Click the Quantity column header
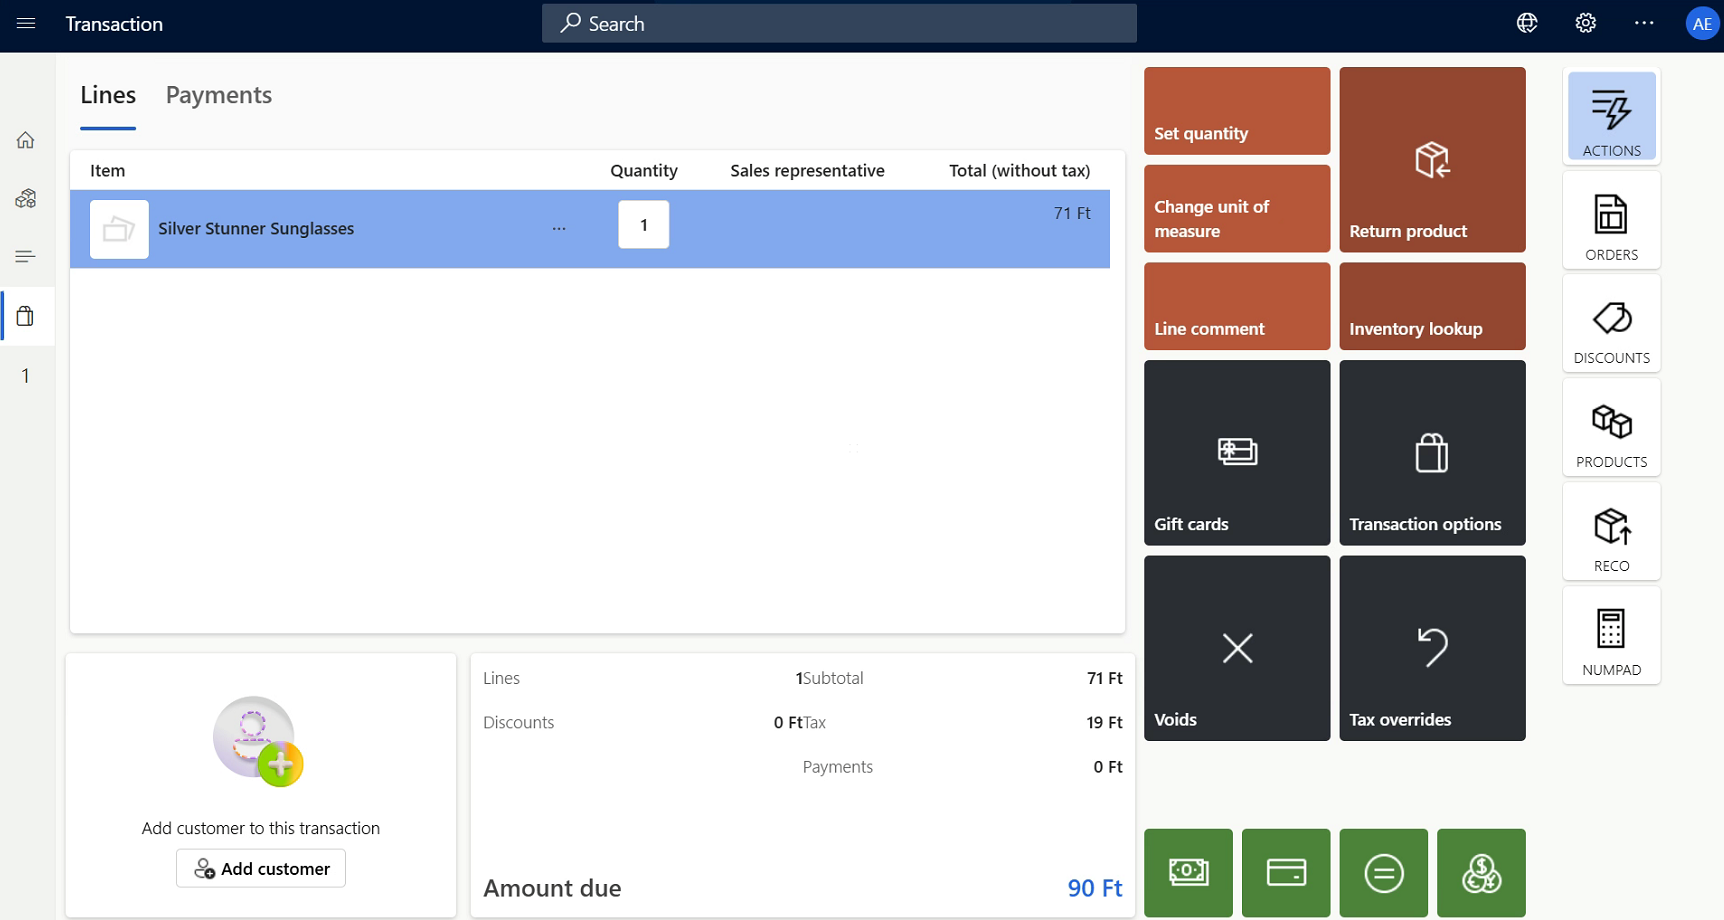This screenshot has width=1724, height=920. [x=644, y=171]
